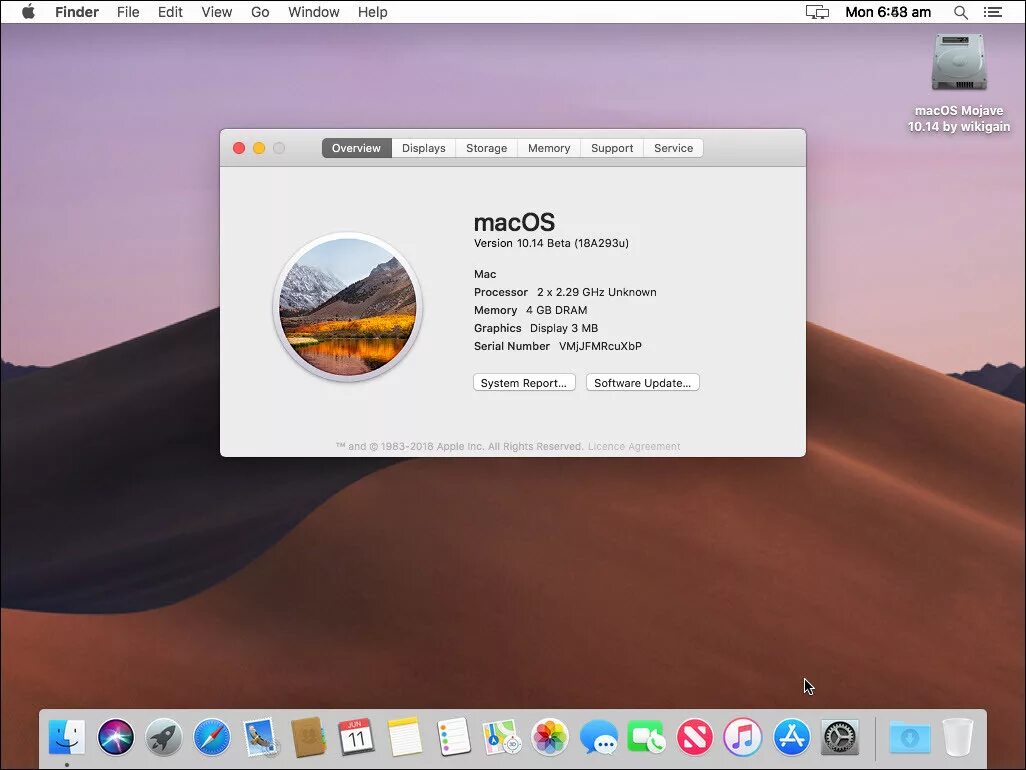Open Finder from the Dock
Screen dimensions: 1026x770
(67, 737)
